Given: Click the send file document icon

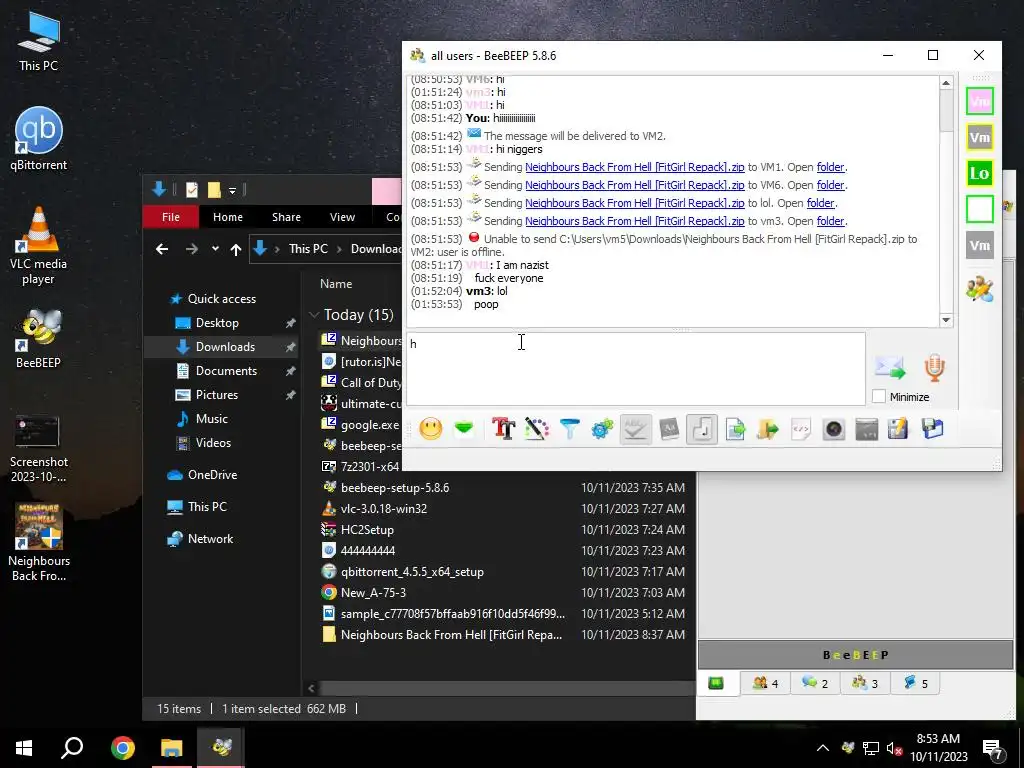Looking at the screenshot, I should point(735,429).
